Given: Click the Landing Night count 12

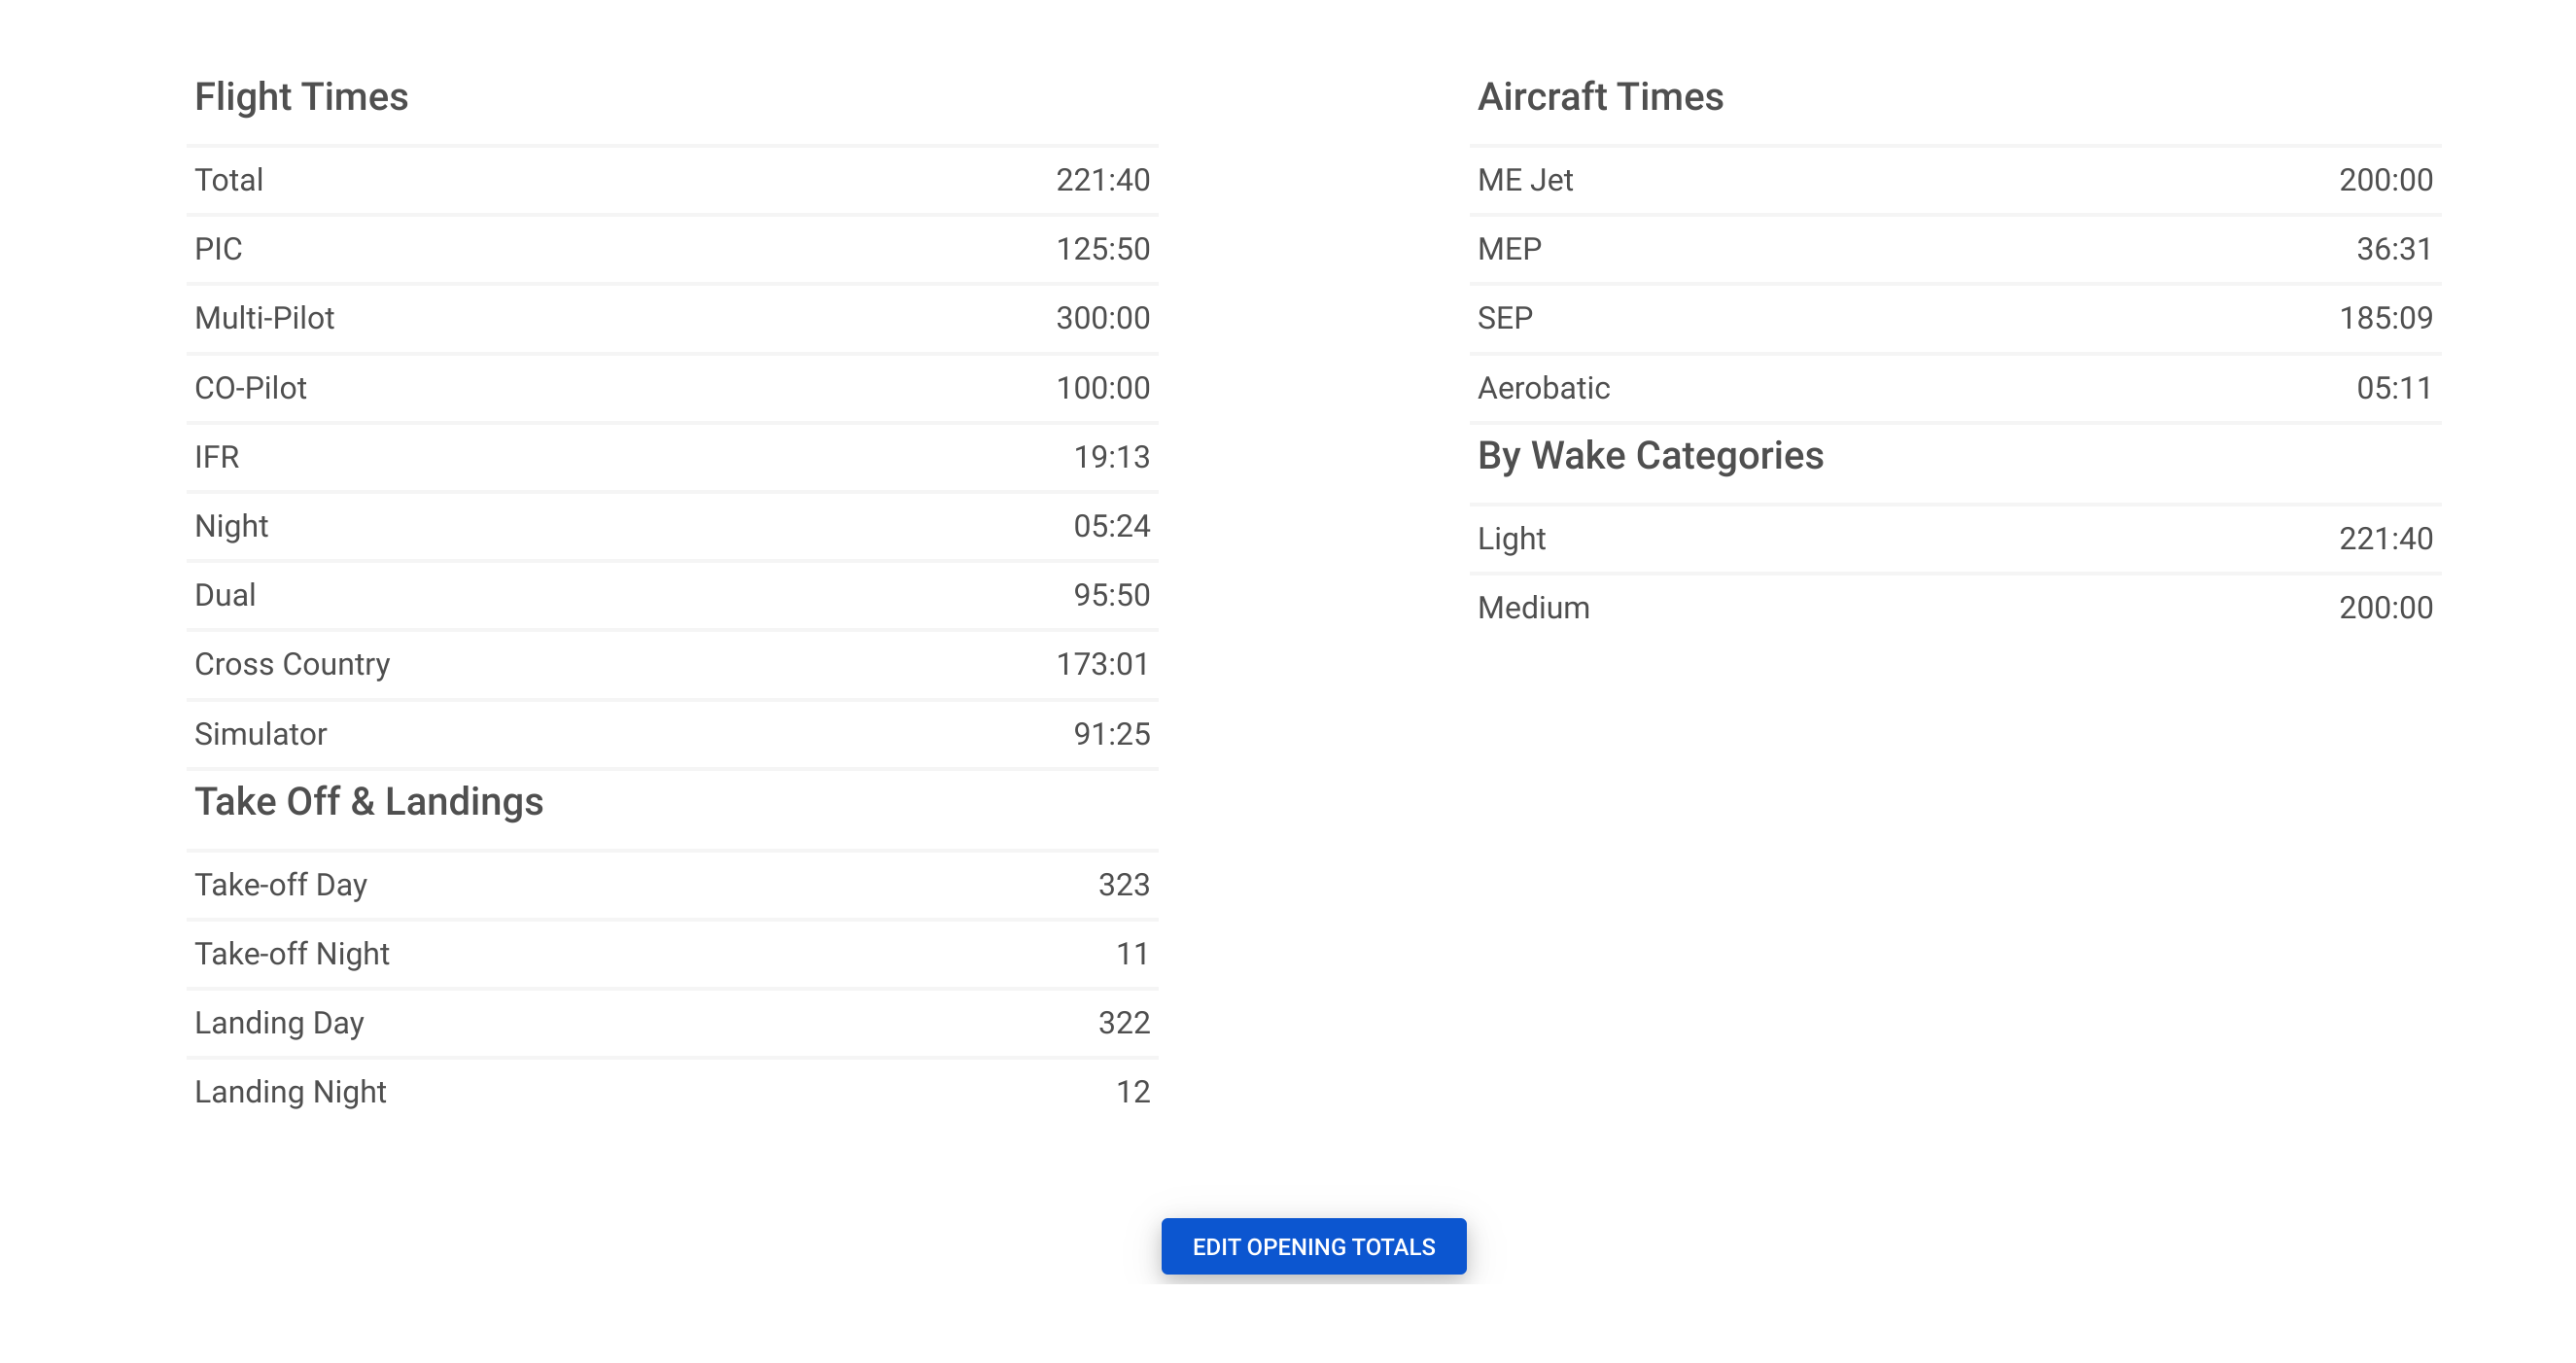Looking at the screenshot, I should [x=1133, y=1092].
